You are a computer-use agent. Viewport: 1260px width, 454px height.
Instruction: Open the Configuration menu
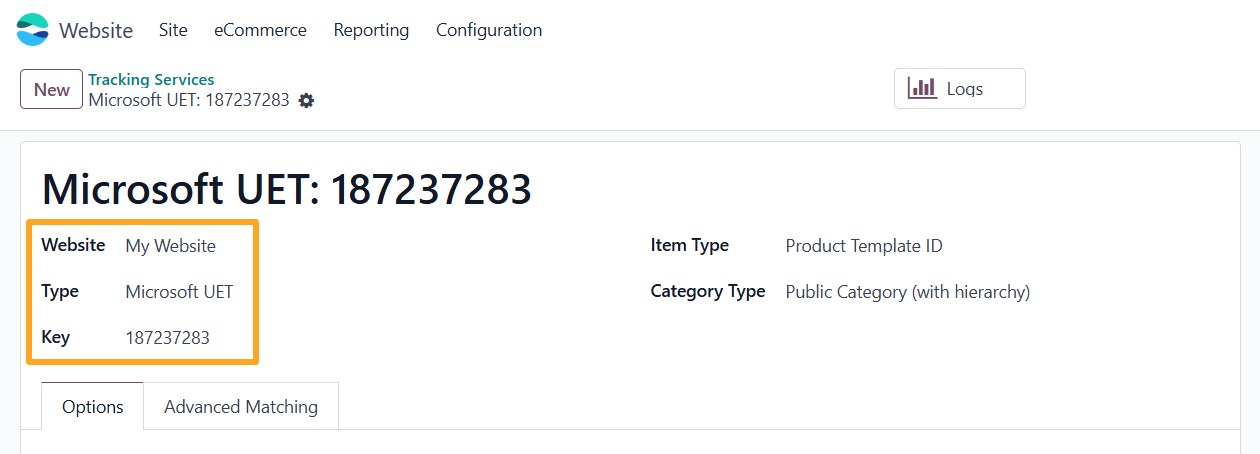click(x=489, y=30)
